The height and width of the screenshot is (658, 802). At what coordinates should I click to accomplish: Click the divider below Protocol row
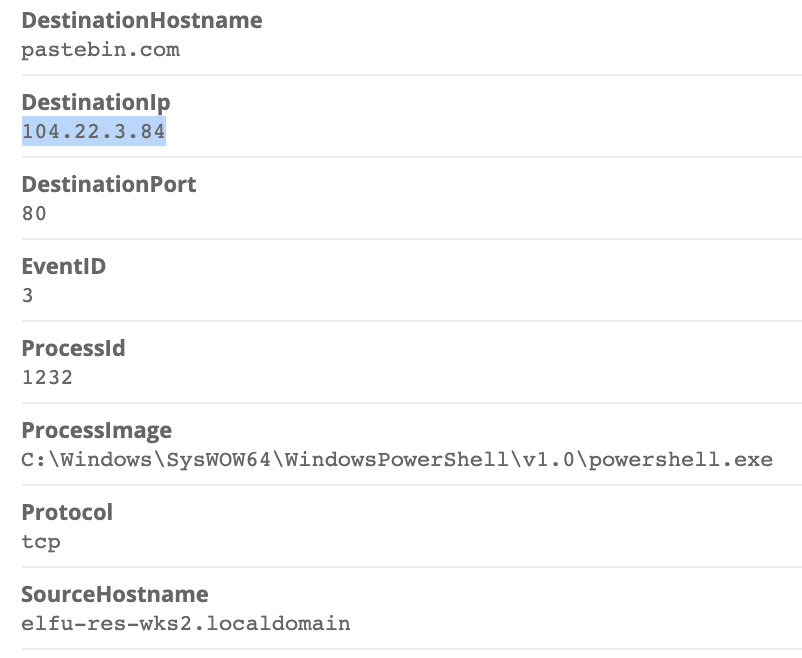[x=412, y=566]
